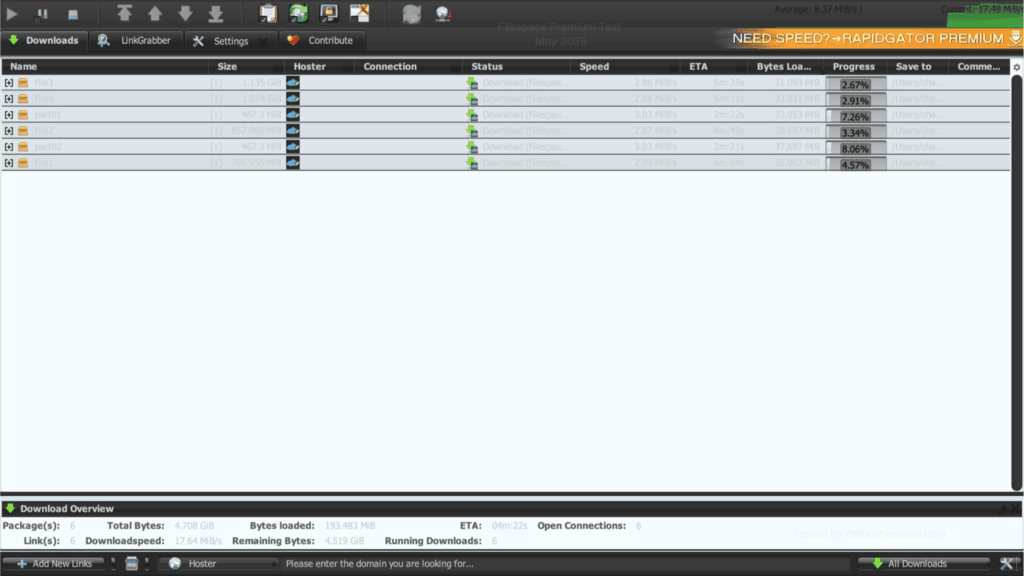The image size is (1024, 576).
Task: Sort by the Name column header
Action: tap(104, 67)
